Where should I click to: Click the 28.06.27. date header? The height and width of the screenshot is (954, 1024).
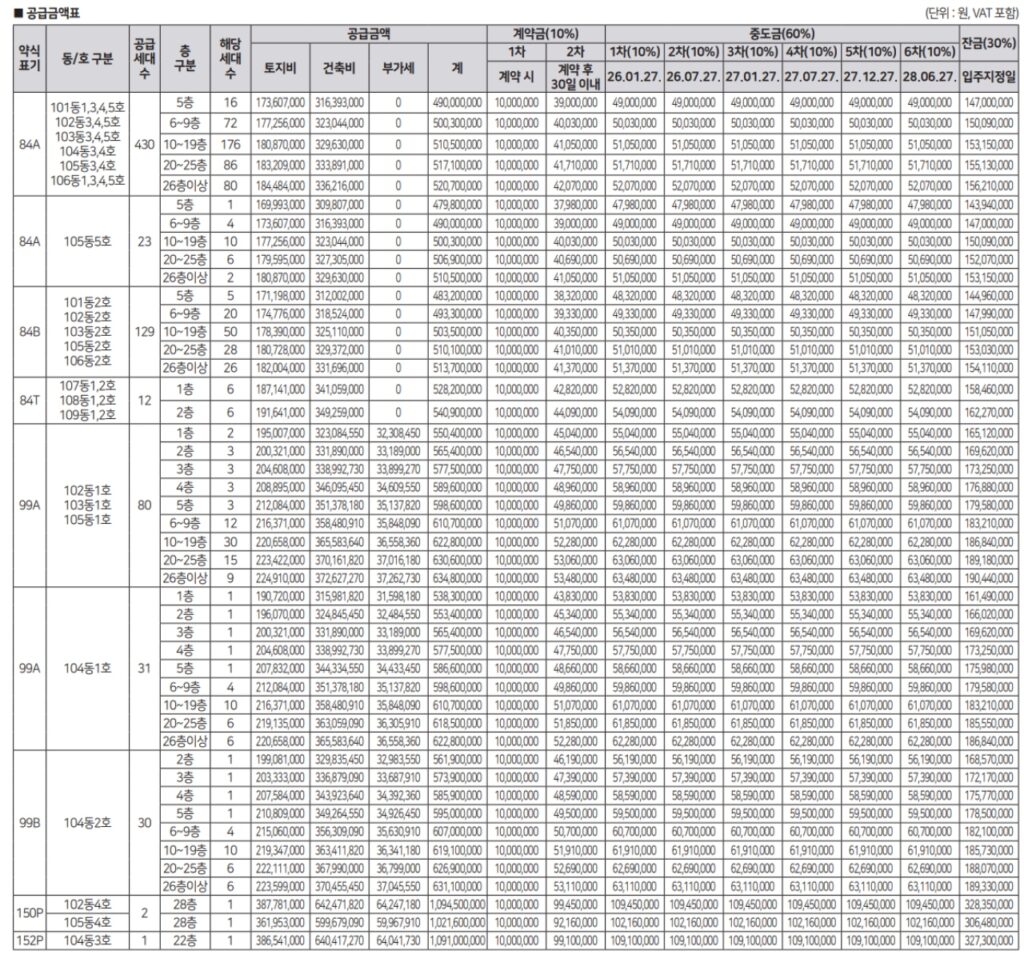[928, 76]
